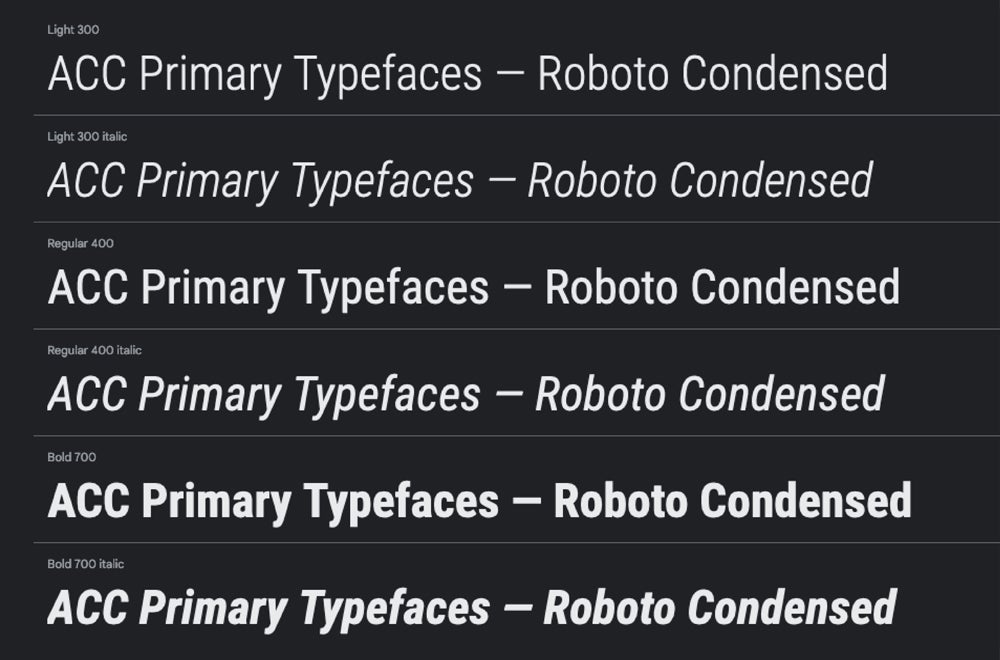The height and width of the screenshot is (660, 1000).
Task: Click the "Bold 700 italic" style label
Action: click(86, 564)
